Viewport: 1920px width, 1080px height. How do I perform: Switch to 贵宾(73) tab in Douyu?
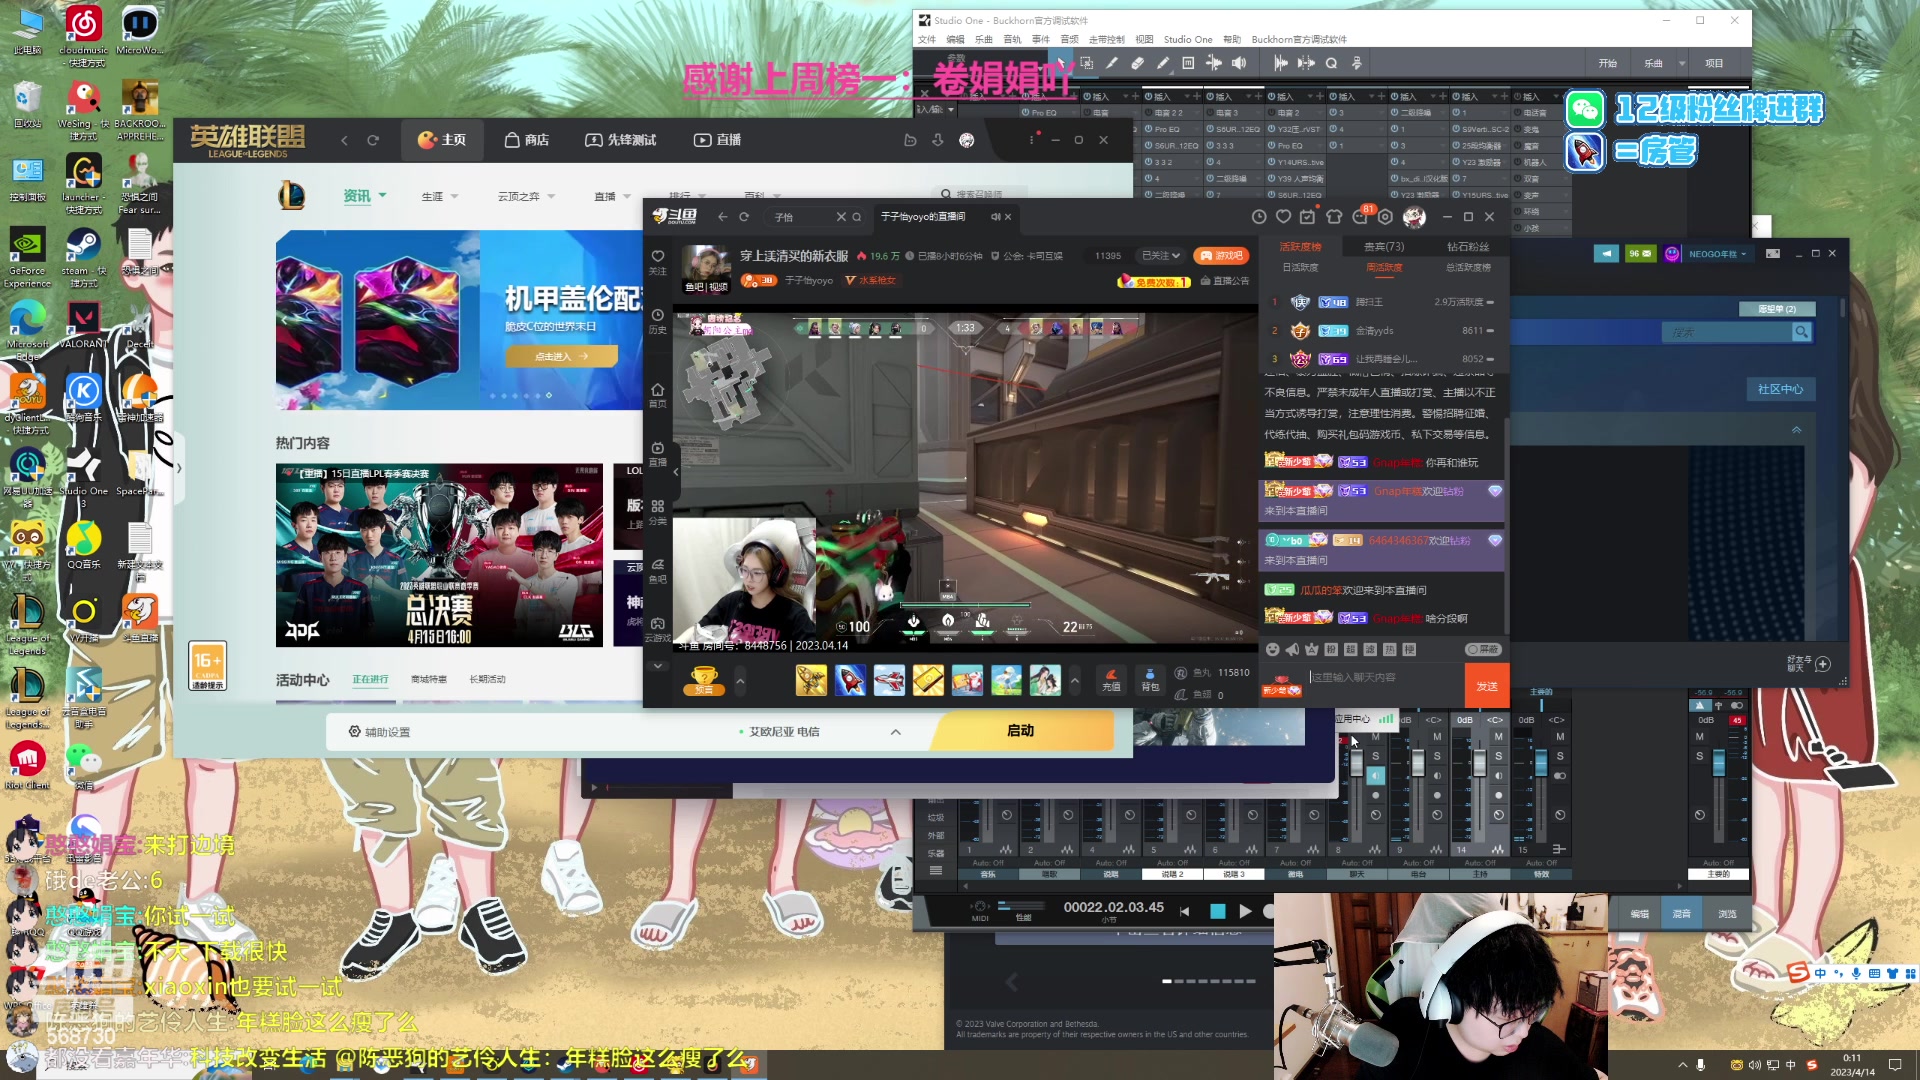click(1384, 247)
